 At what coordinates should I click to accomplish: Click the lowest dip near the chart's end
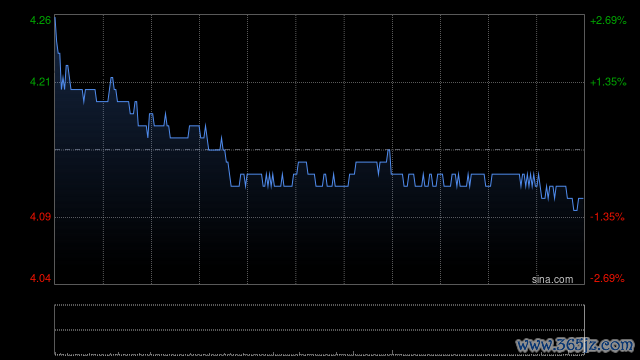point(576,210)
